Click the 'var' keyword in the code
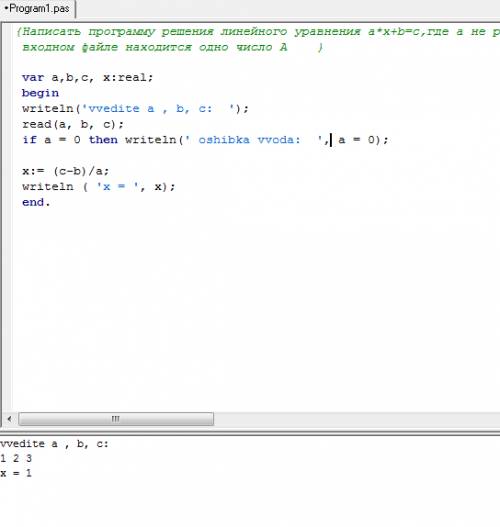This screenshot has width=500, height=527. (33, 78)
